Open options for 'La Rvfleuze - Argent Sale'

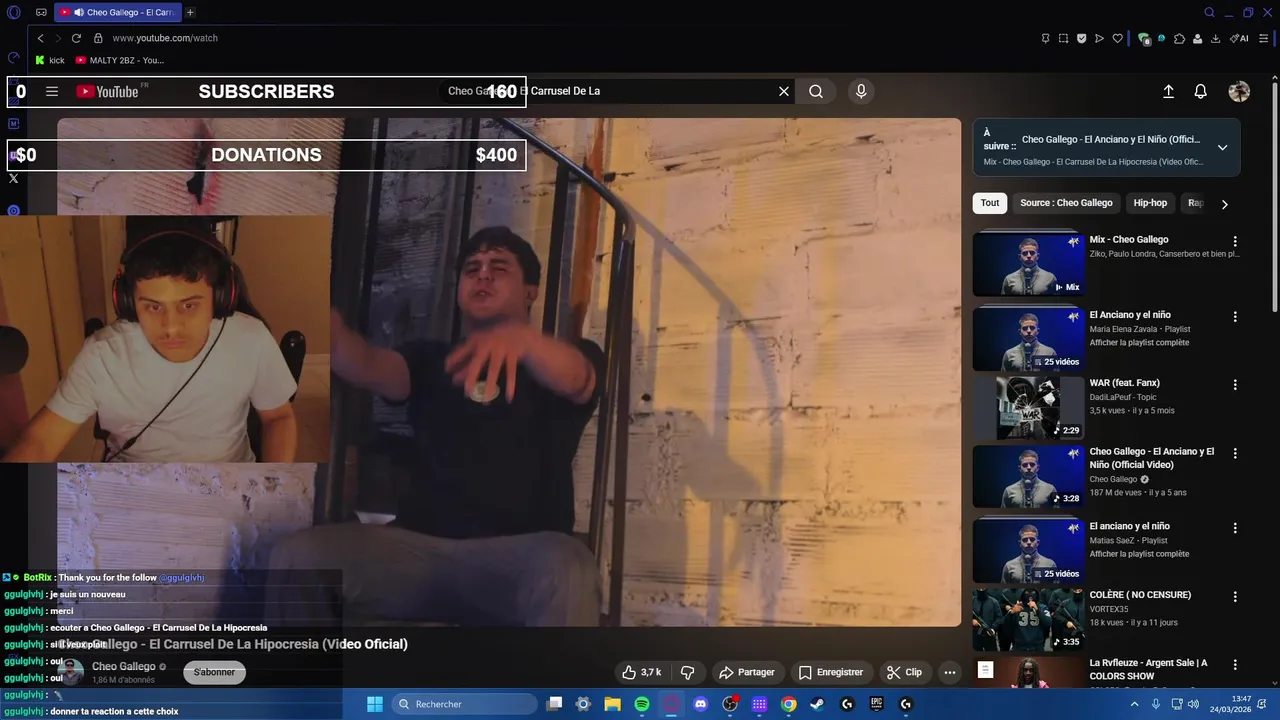tap(1235, 664)
